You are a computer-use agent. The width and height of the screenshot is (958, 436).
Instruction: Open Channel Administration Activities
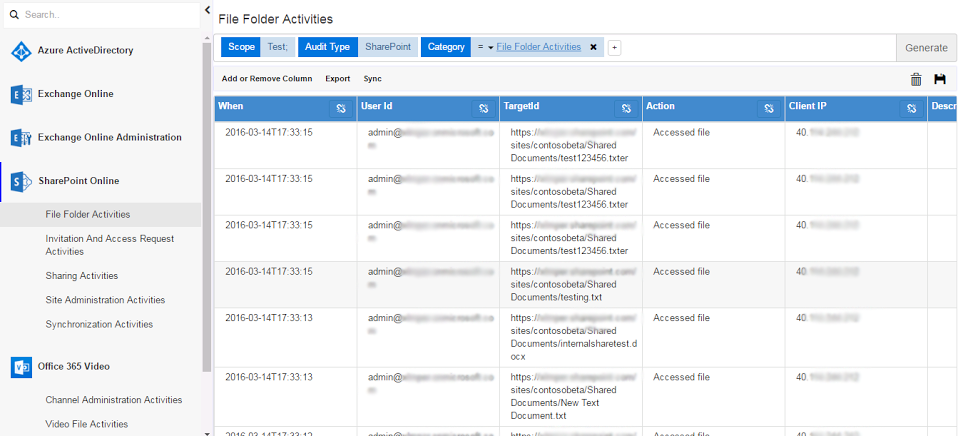coord(114,400)
